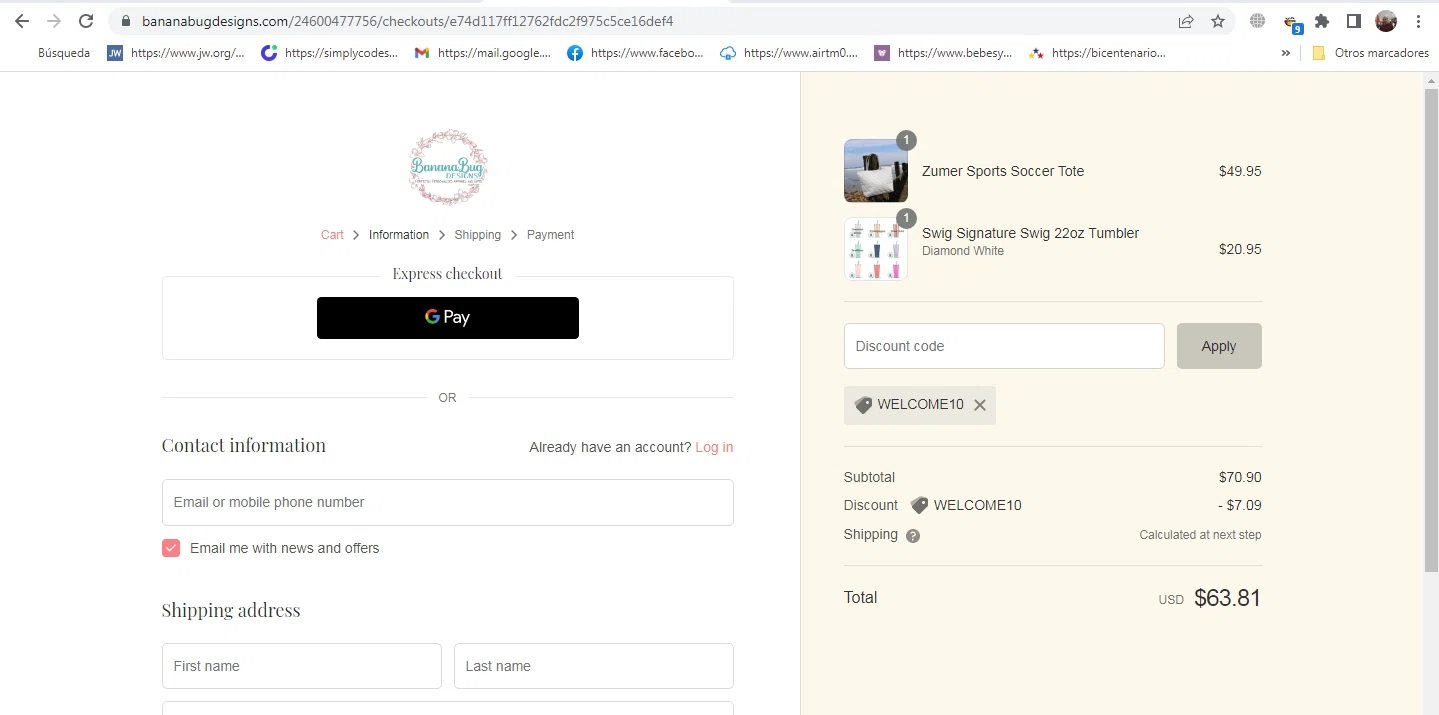Focus the Email or mobile phone field
The height and width of the screenshot is (715, 1439).
click(x=448, y=502)
